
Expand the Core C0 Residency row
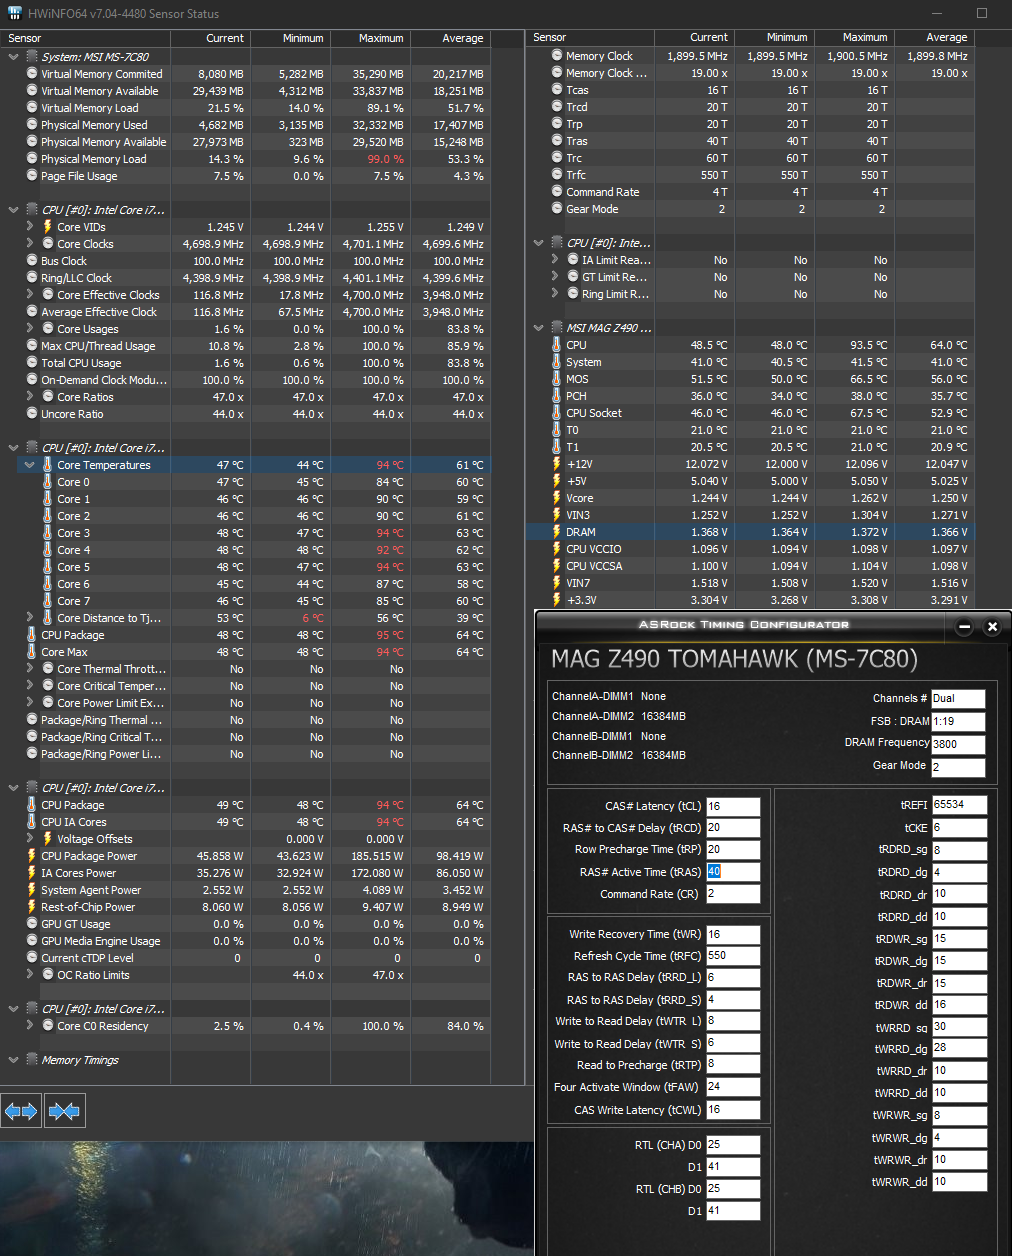pyautogui.click(x=30, y=1026)
